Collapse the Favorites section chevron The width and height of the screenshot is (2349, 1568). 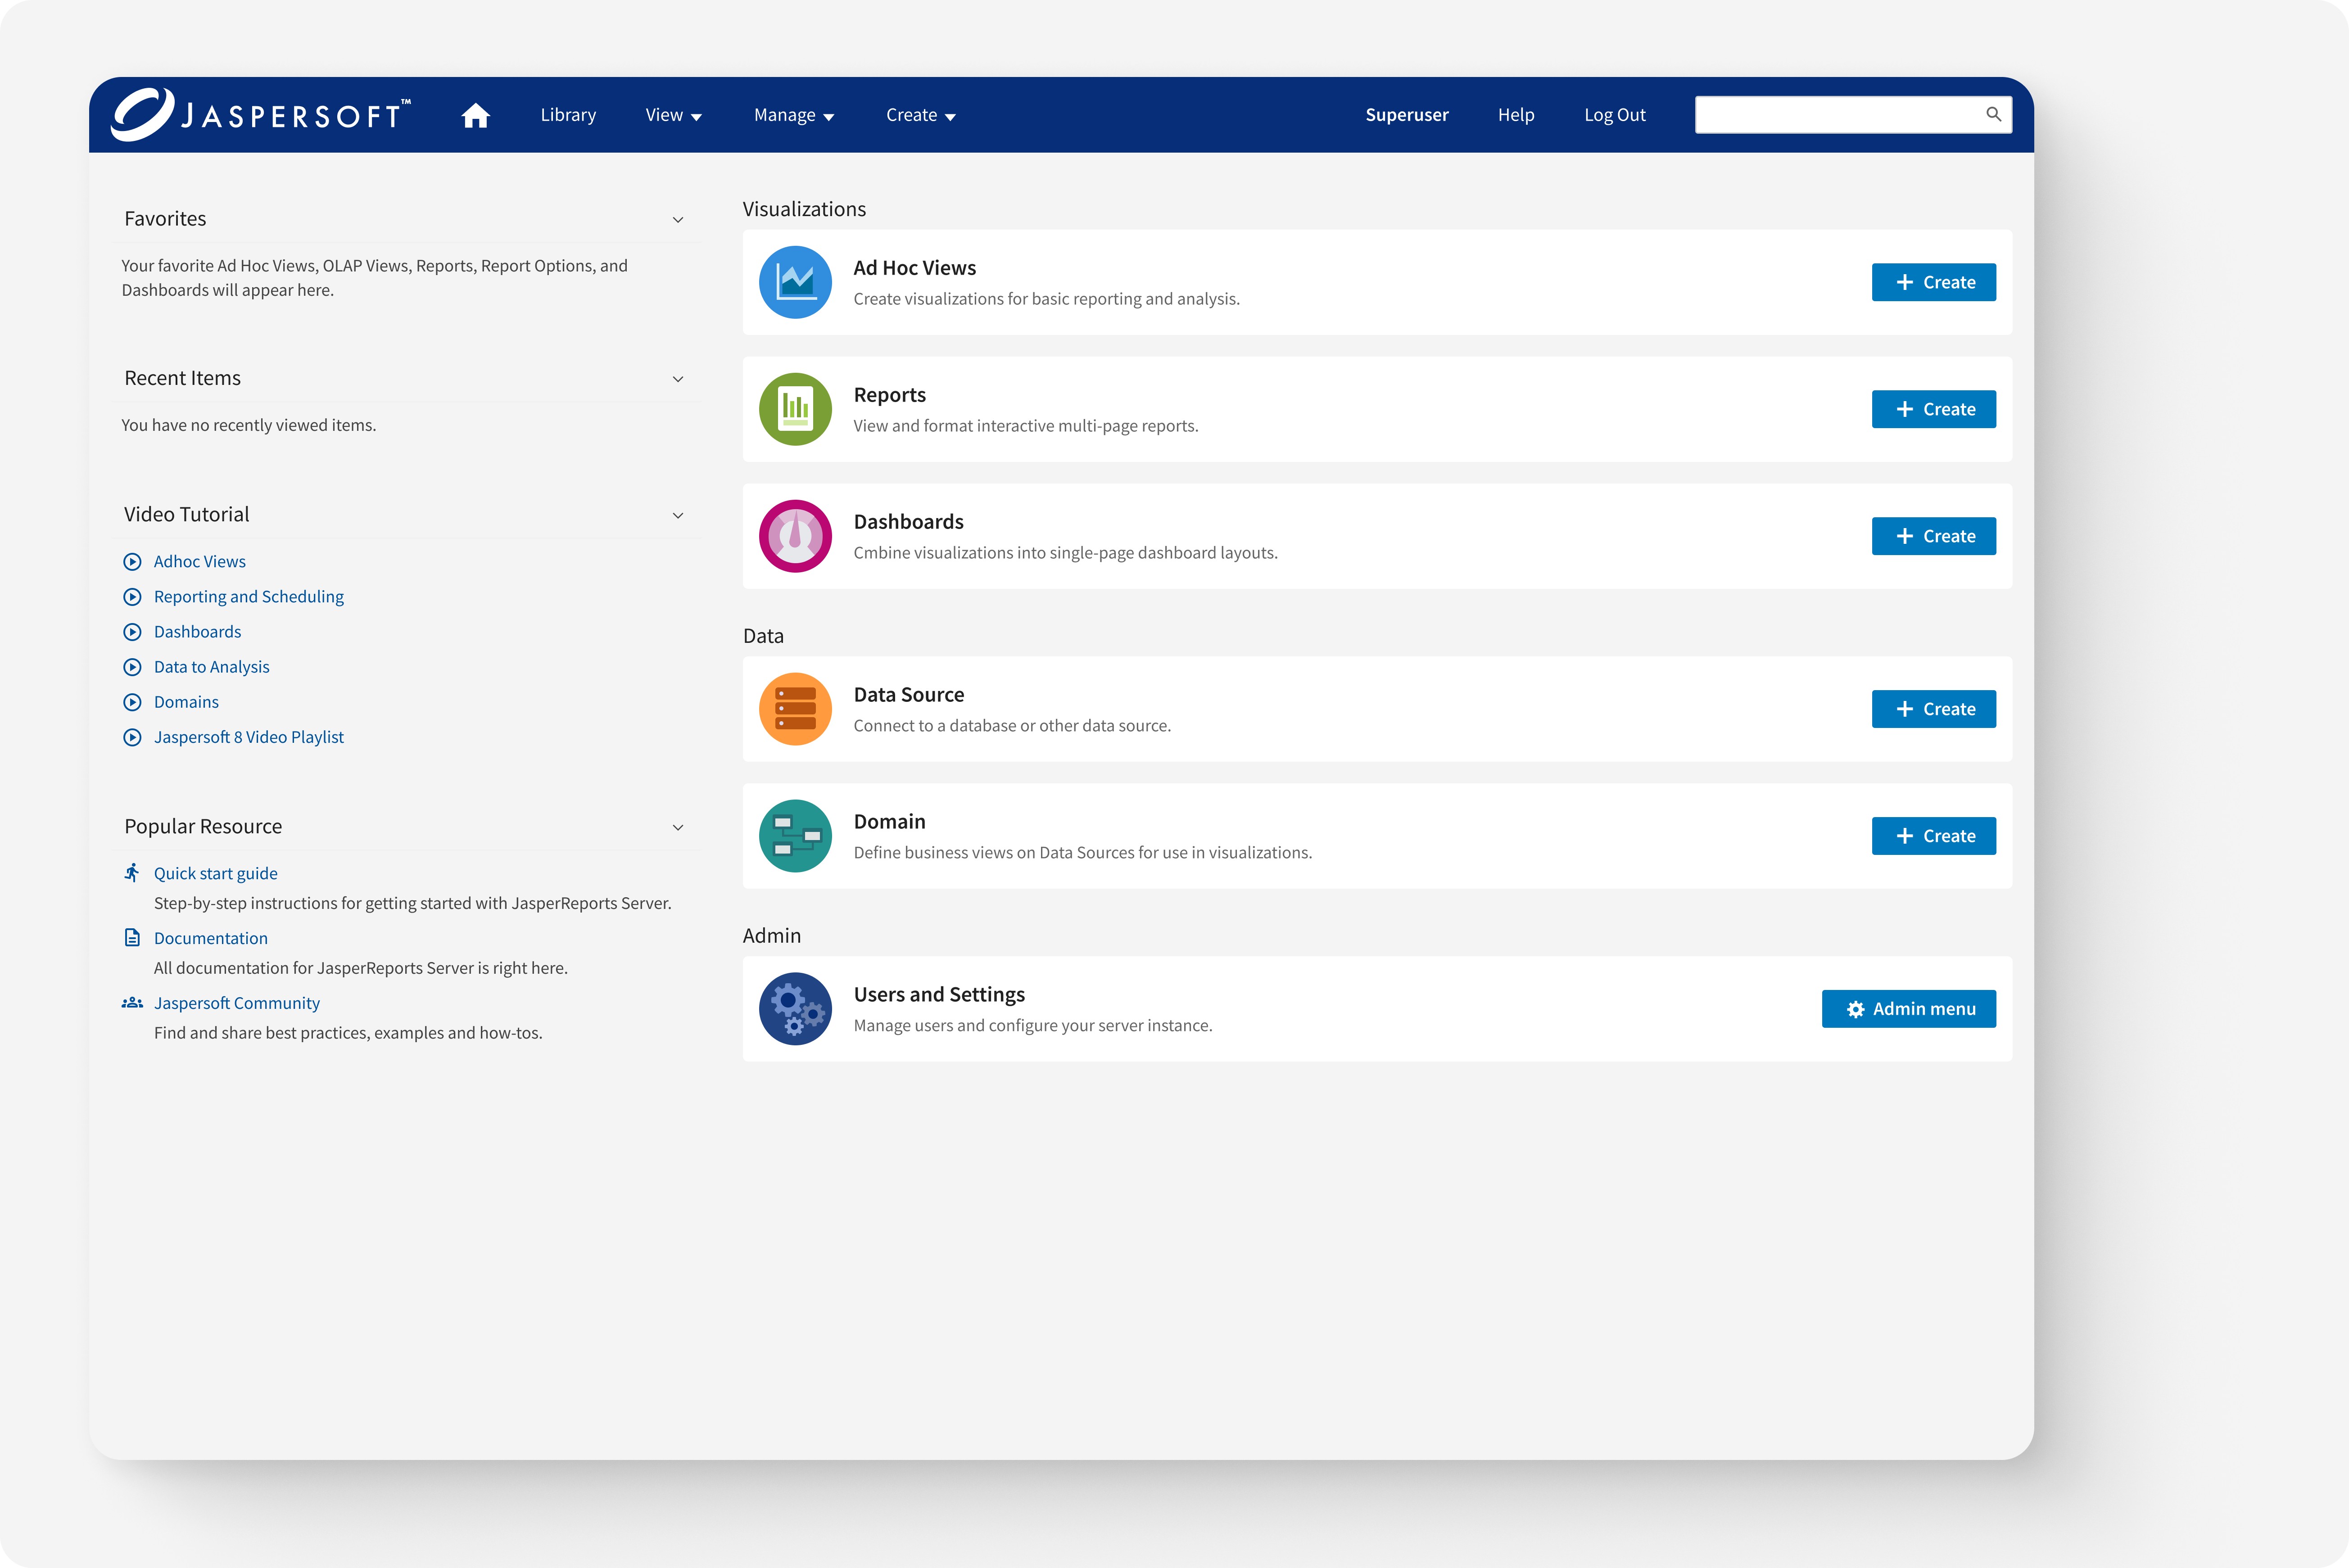coord(678,220)
